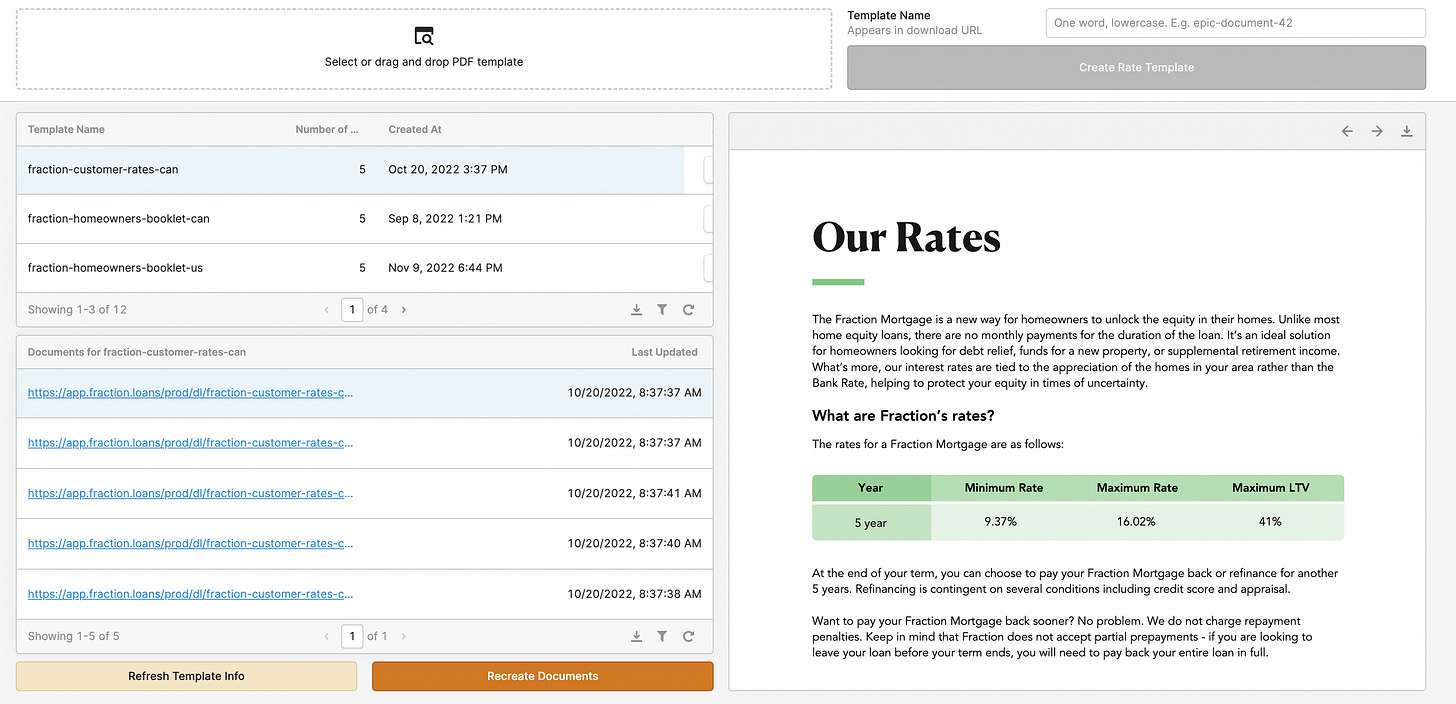The image size is (1456, 704).
Task: Click documents table page number field
Action: pos(352,636)
